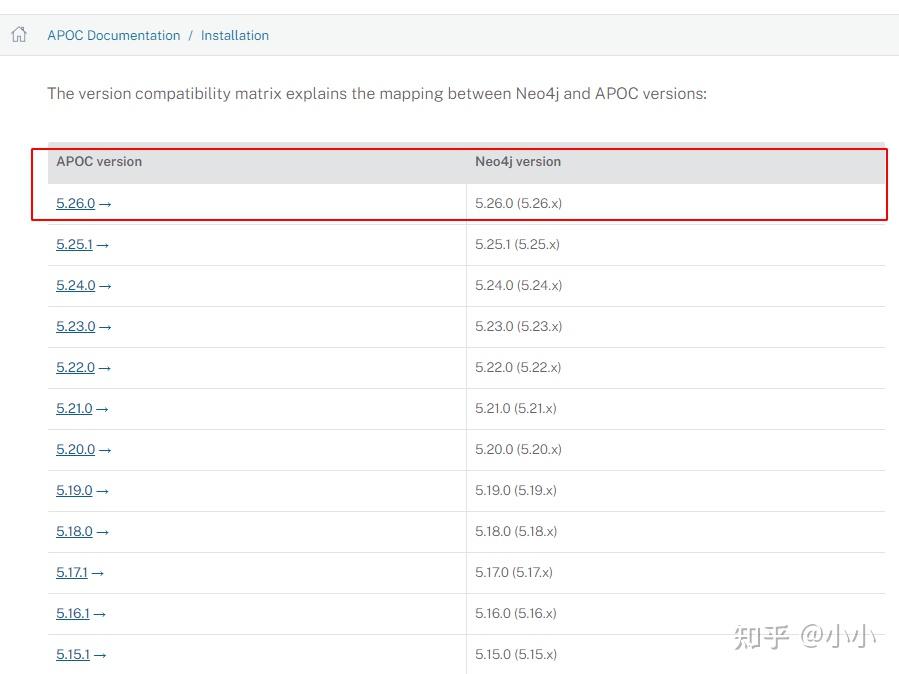Click the Neo4j version column header
This screenshot has height=674, width=899.
[518, 161]
